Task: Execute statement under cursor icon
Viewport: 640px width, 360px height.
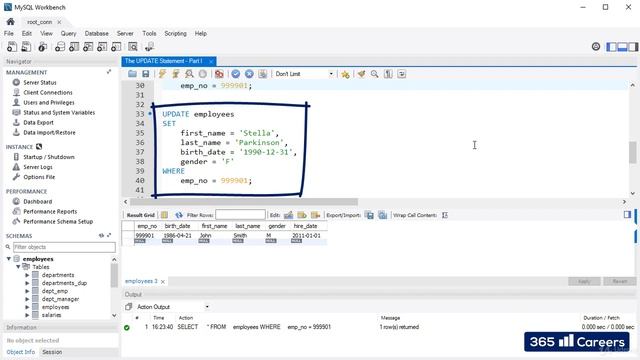Action: (x=176, y=74)
